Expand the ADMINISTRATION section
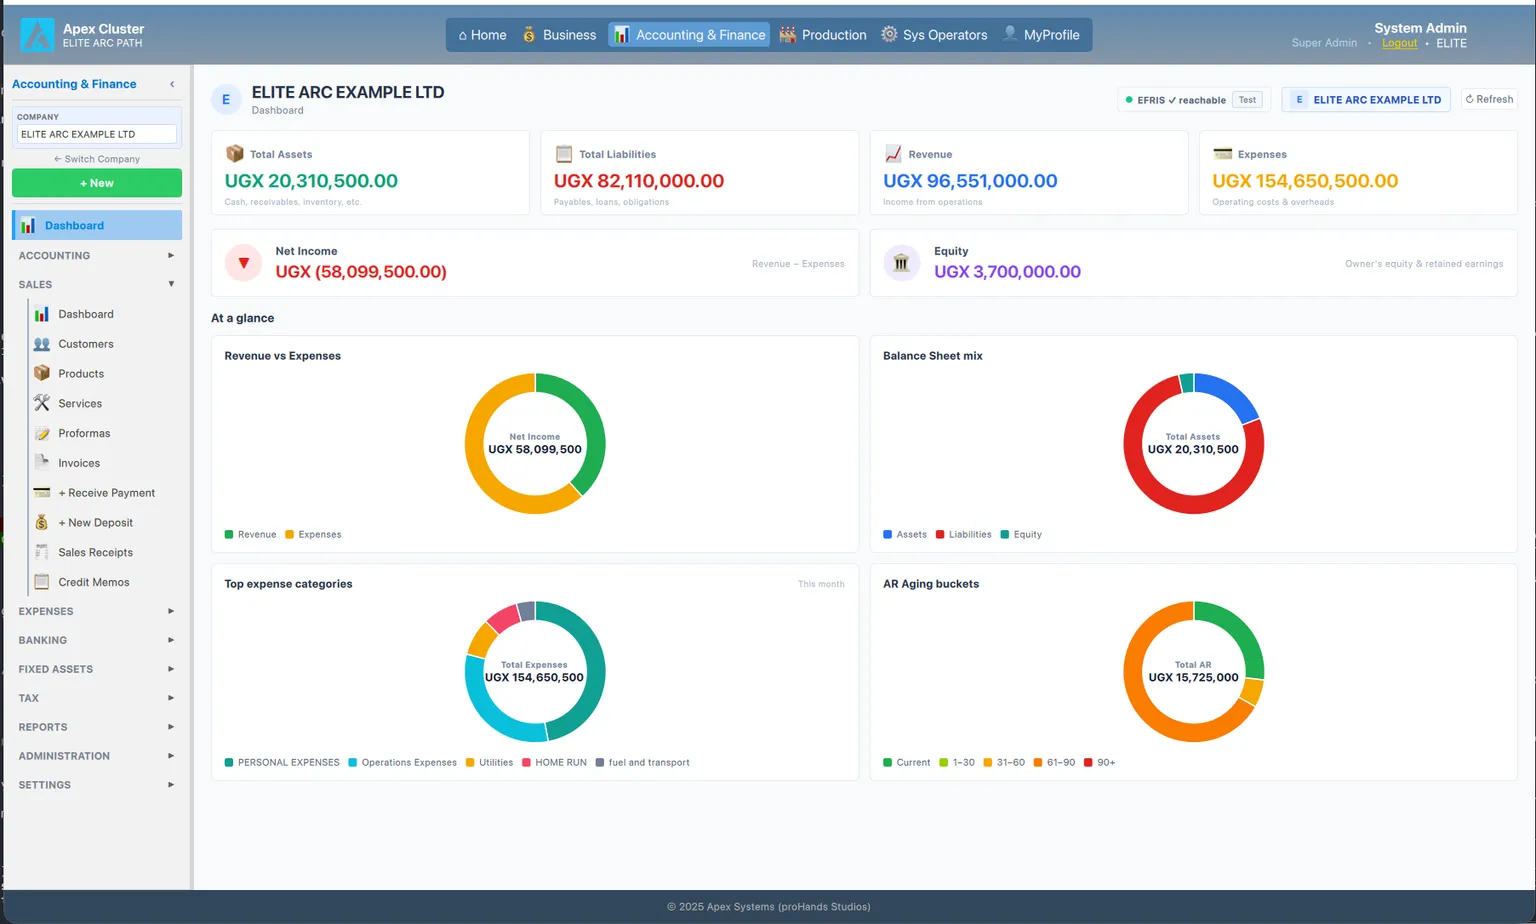Image resolution: width=1536 pixels, height=924 pixels. click(x=96, y=756)
